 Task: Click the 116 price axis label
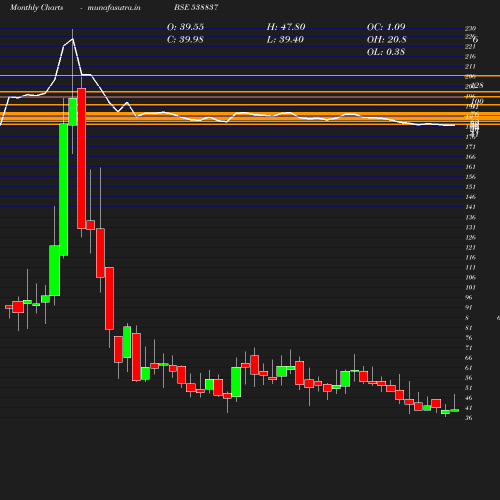pyautogui.click(x=470, y=258)
